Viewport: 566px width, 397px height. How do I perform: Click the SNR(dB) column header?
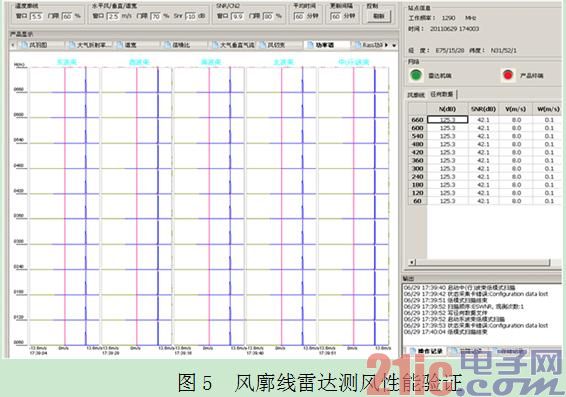coord(483,109)
